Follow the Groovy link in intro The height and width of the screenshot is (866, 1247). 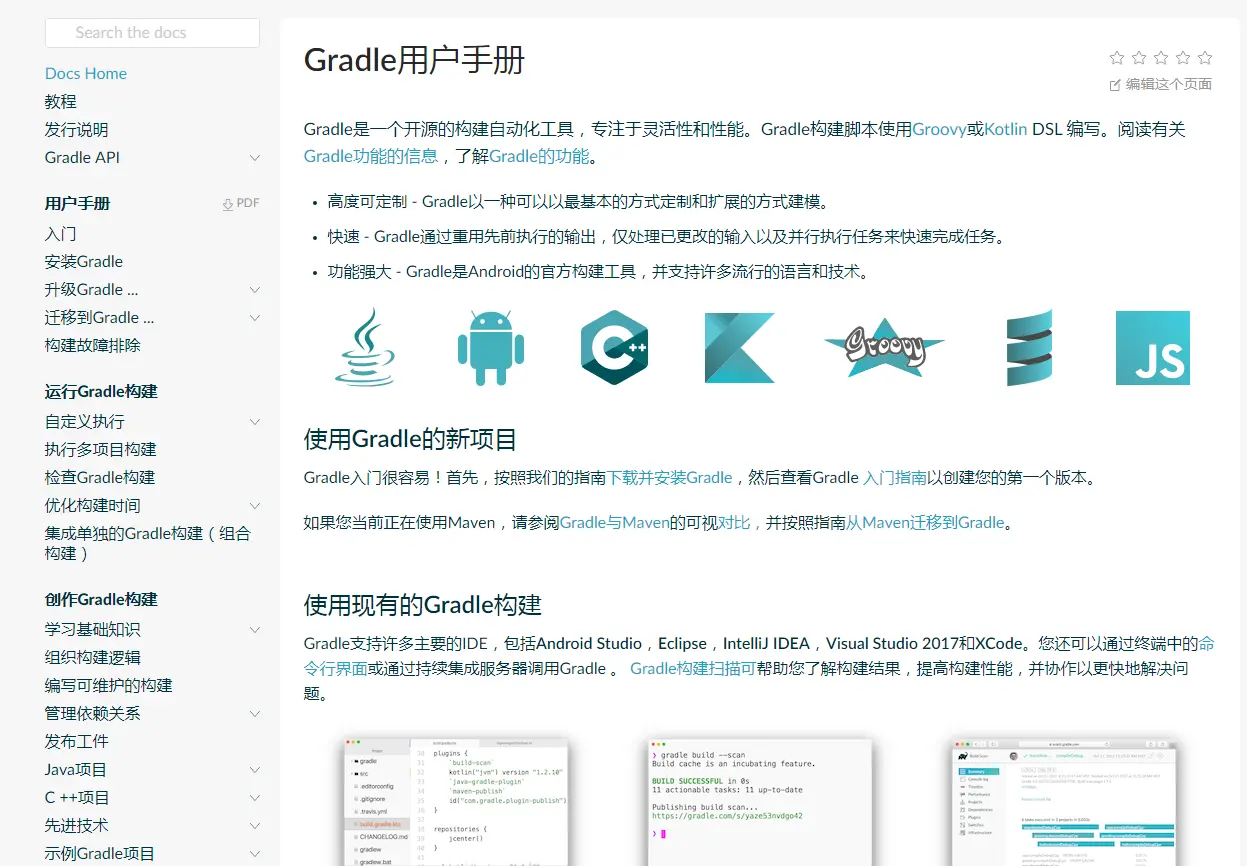click(939, 129)
